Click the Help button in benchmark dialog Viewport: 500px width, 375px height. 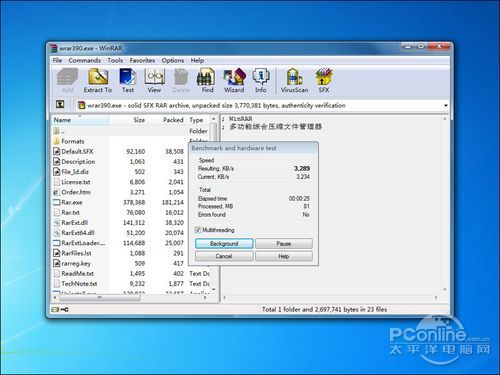pos(284,256)
